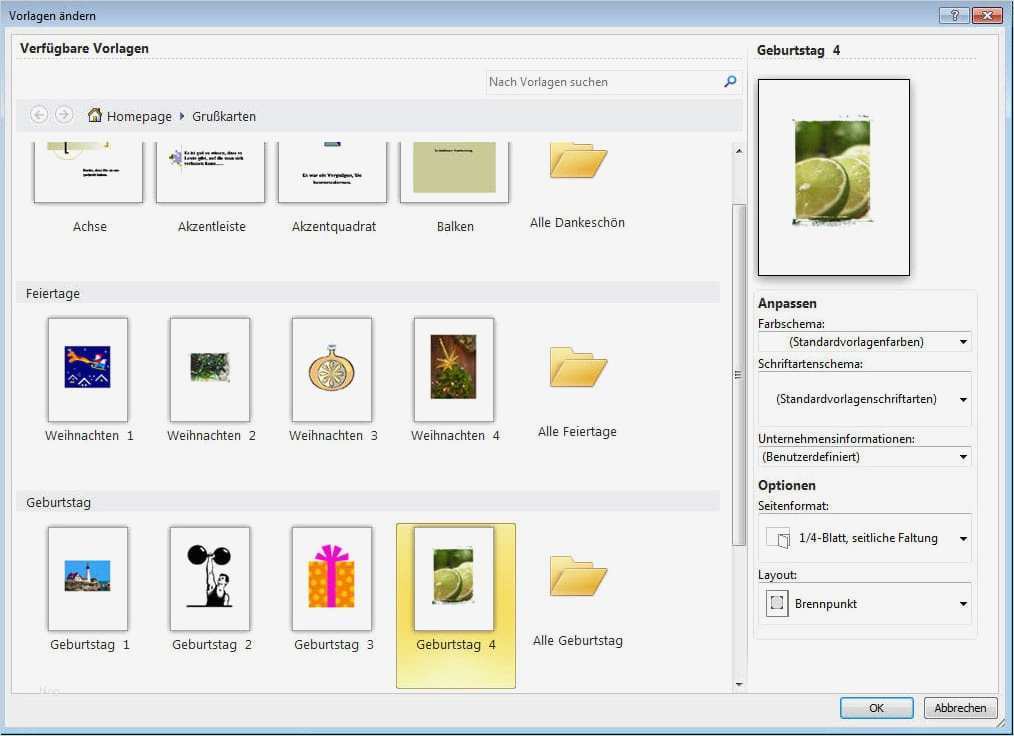This screenshot has height=736, width=1014.
Task: Open the Schriftartenschema dropdown
Action: pyautogui.click(x=865, y=399)
